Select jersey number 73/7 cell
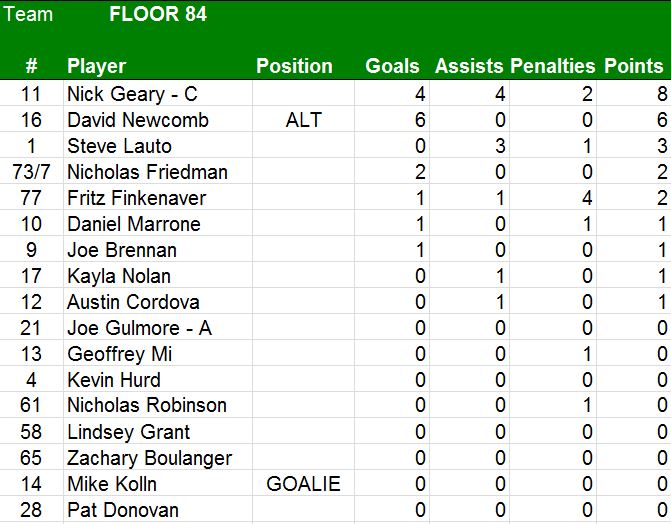671x524 pixels. click(x=31, y=172)
